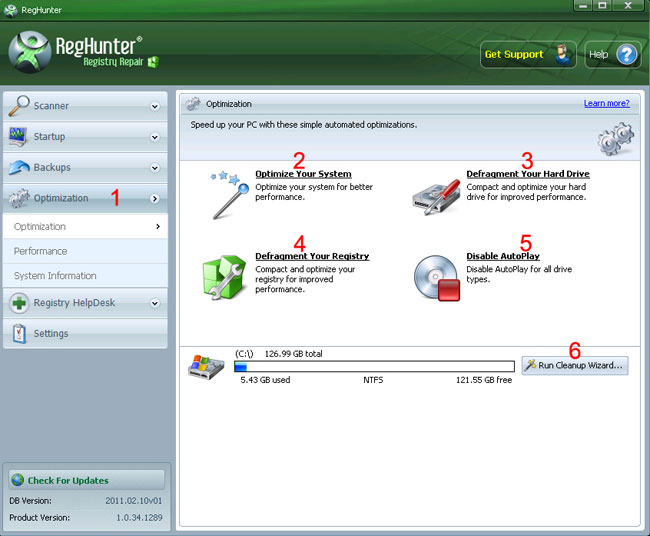Click the Get Support technician icon
The height and width of the screenshot is (536, 650).
click(565, 55)
